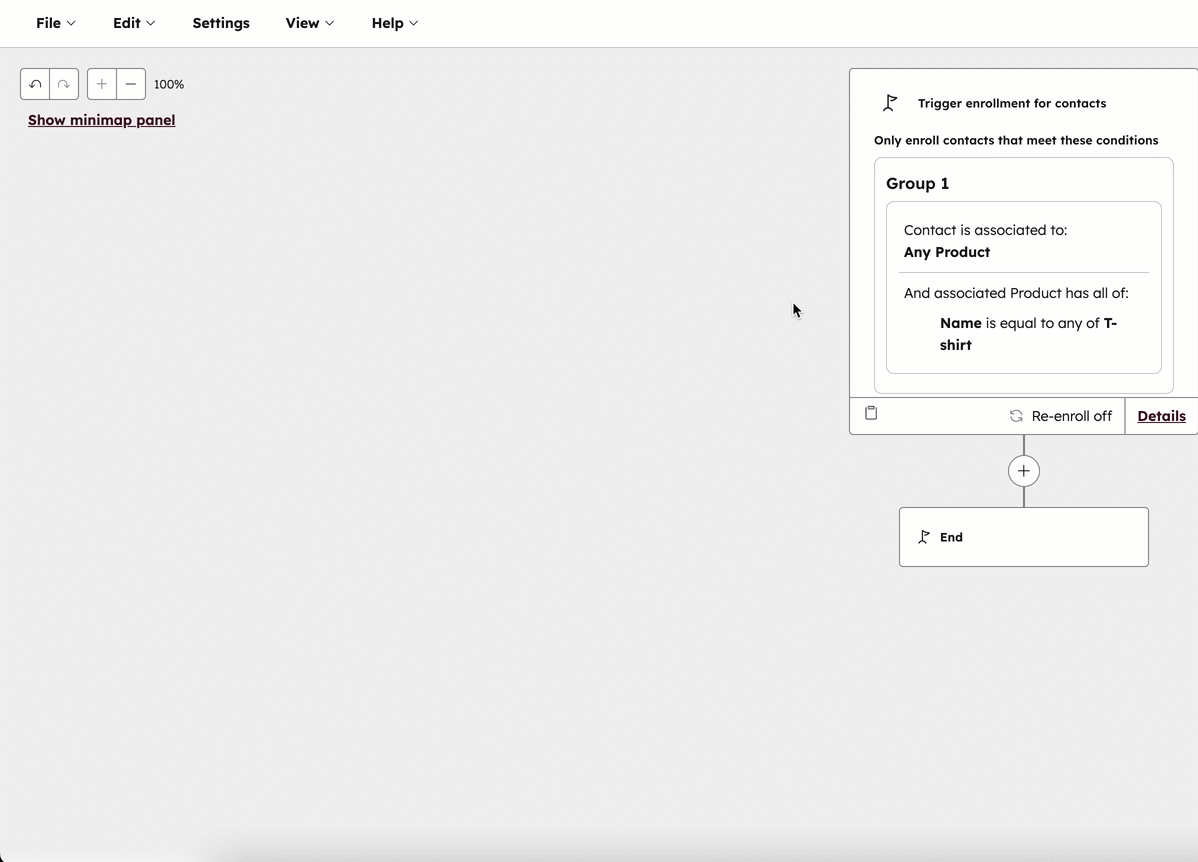This screenshot has height=862, width=1198.
Task: Click the plus node to add a workflow action
Action: 1023,470
